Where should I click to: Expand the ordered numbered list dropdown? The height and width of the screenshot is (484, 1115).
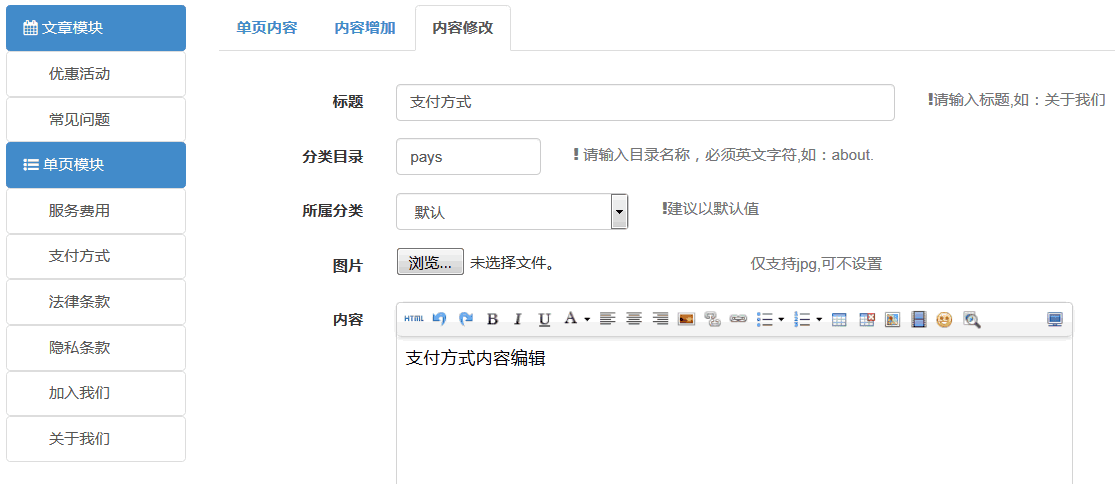(819, 319)
